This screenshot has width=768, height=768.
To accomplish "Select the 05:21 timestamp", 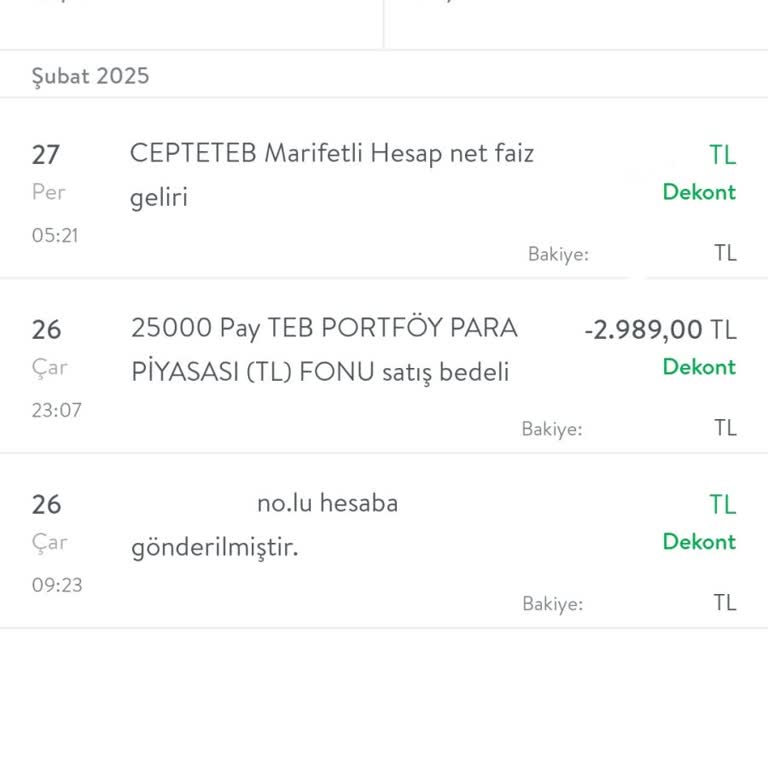I will pos(55,236).
